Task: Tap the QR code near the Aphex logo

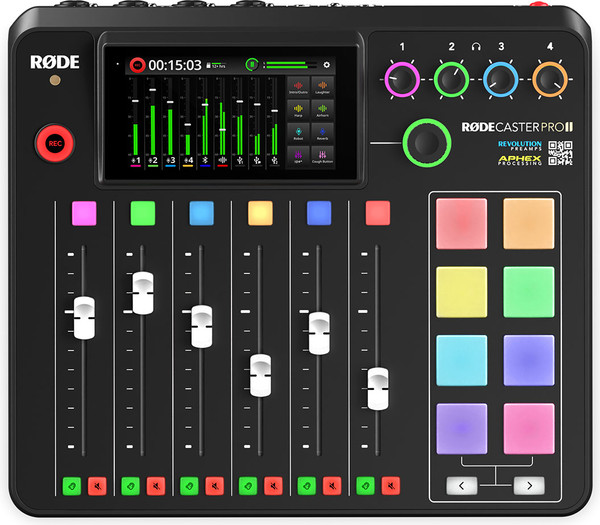Action: coord(560,153)
